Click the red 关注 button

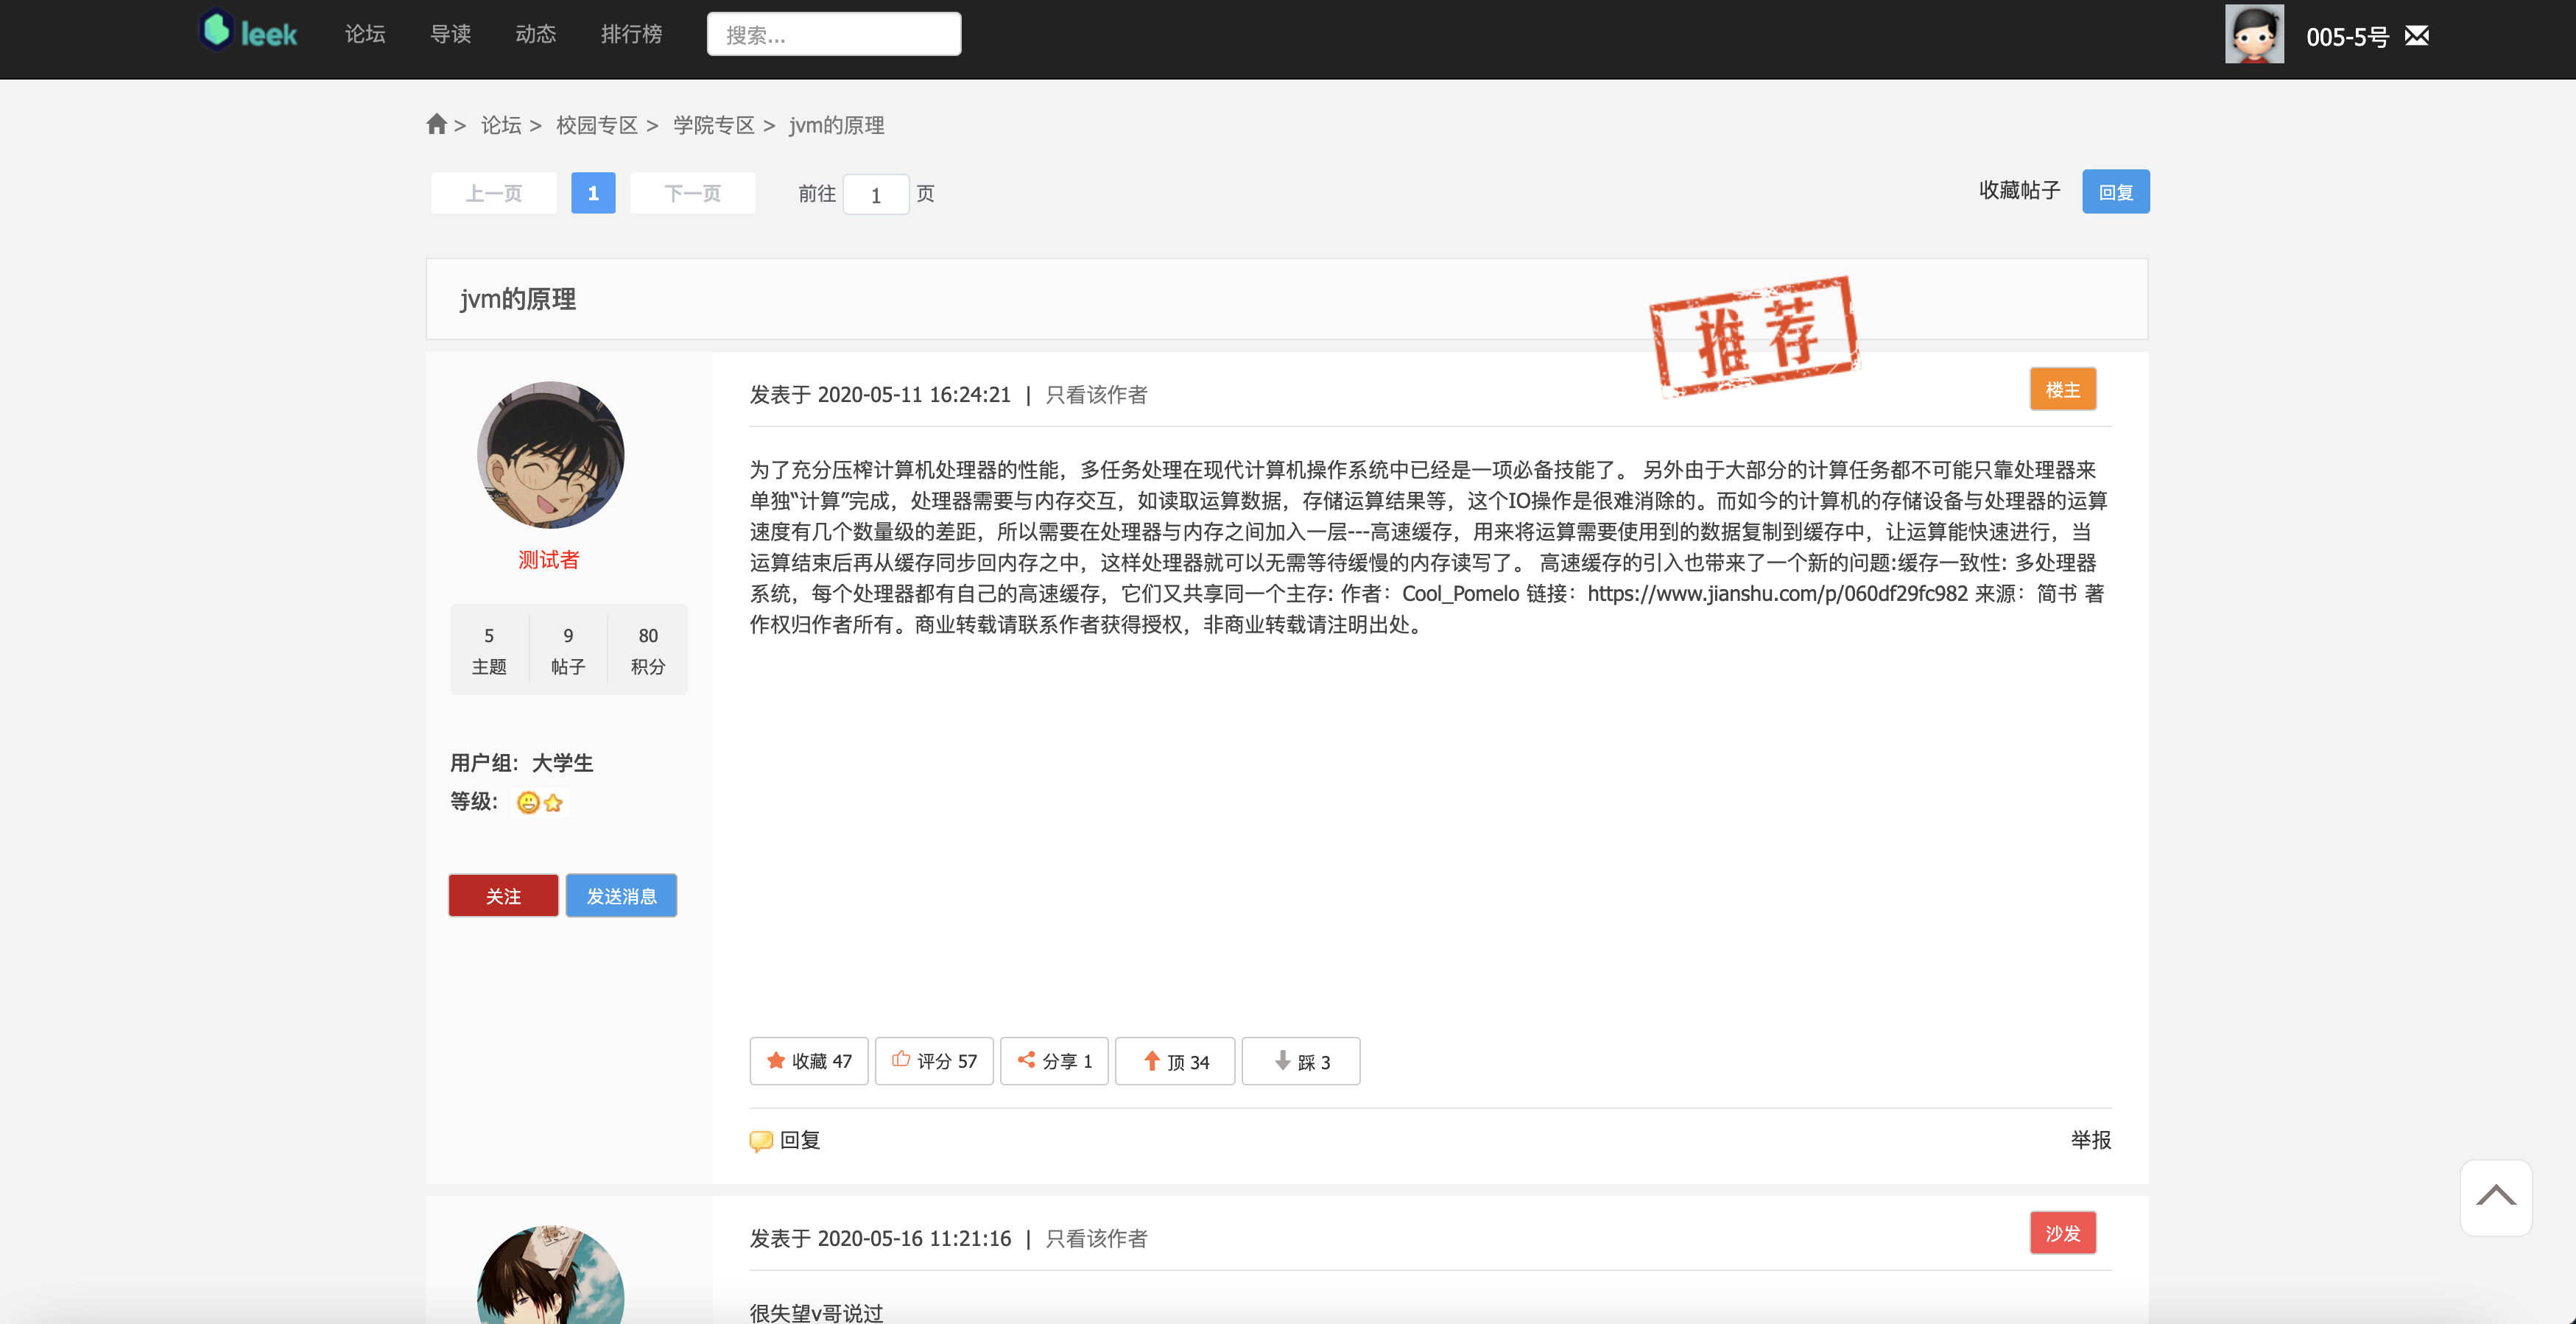coord(503,896)
